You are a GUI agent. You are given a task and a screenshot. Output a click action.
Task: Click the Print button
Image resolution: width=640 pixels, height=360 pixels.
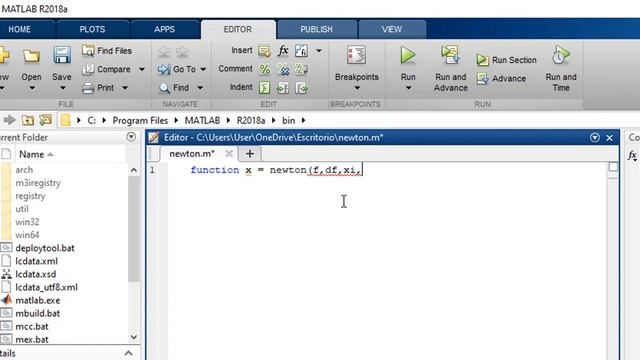pos(98,88)
